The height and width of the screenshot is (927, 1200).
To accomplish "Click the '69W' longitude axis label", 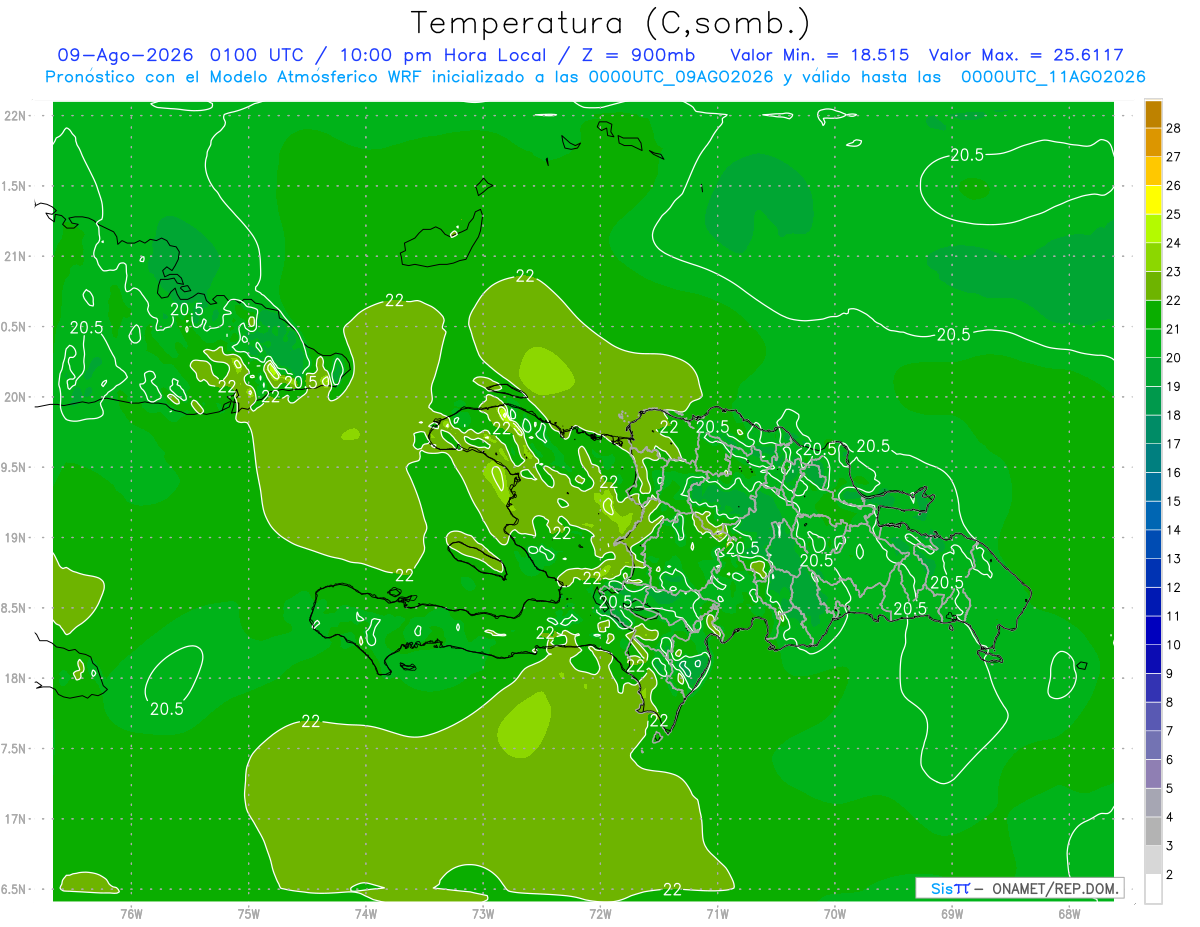I will click(952, 913).
